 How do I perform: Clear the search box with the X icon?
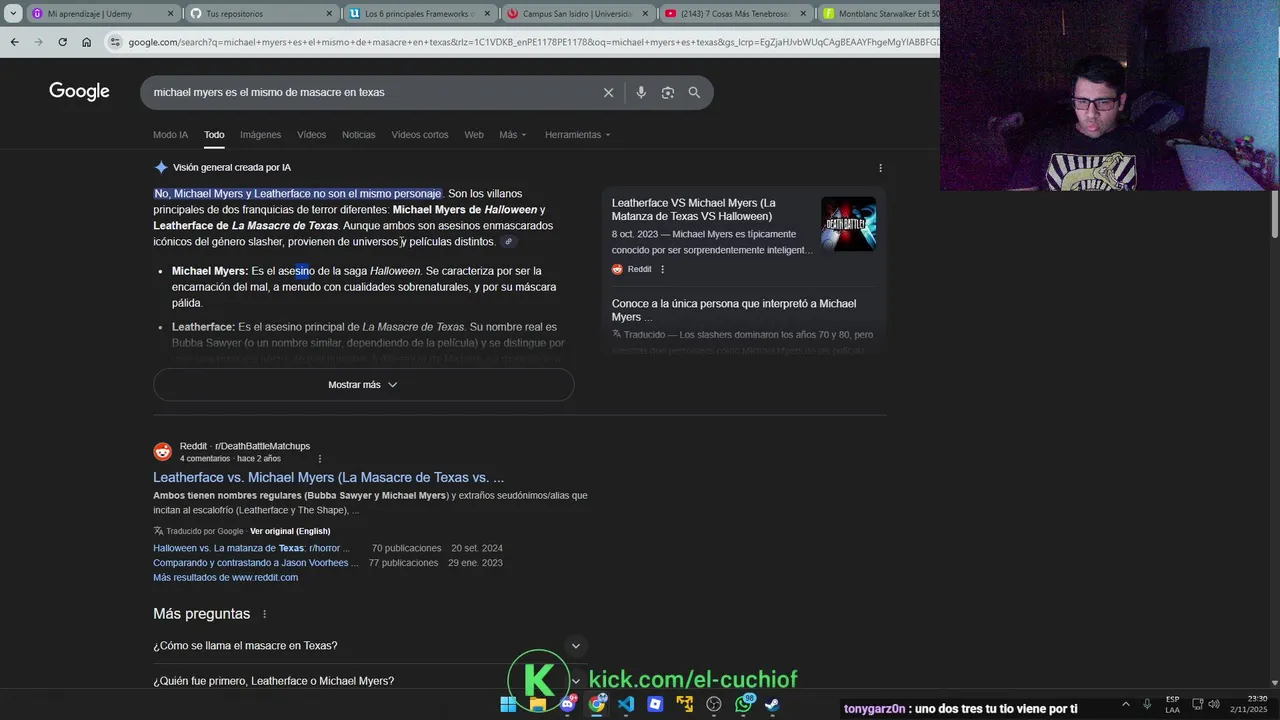608,92
